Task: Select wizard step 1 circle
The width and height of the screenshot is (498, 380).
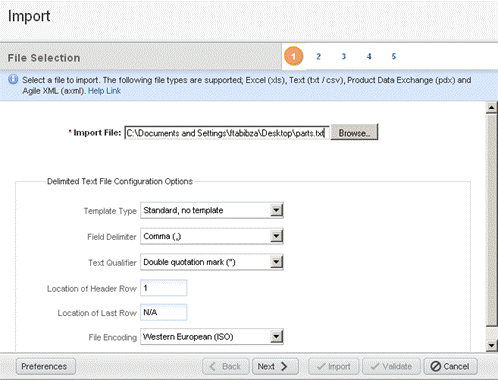Action: point(293,56)
